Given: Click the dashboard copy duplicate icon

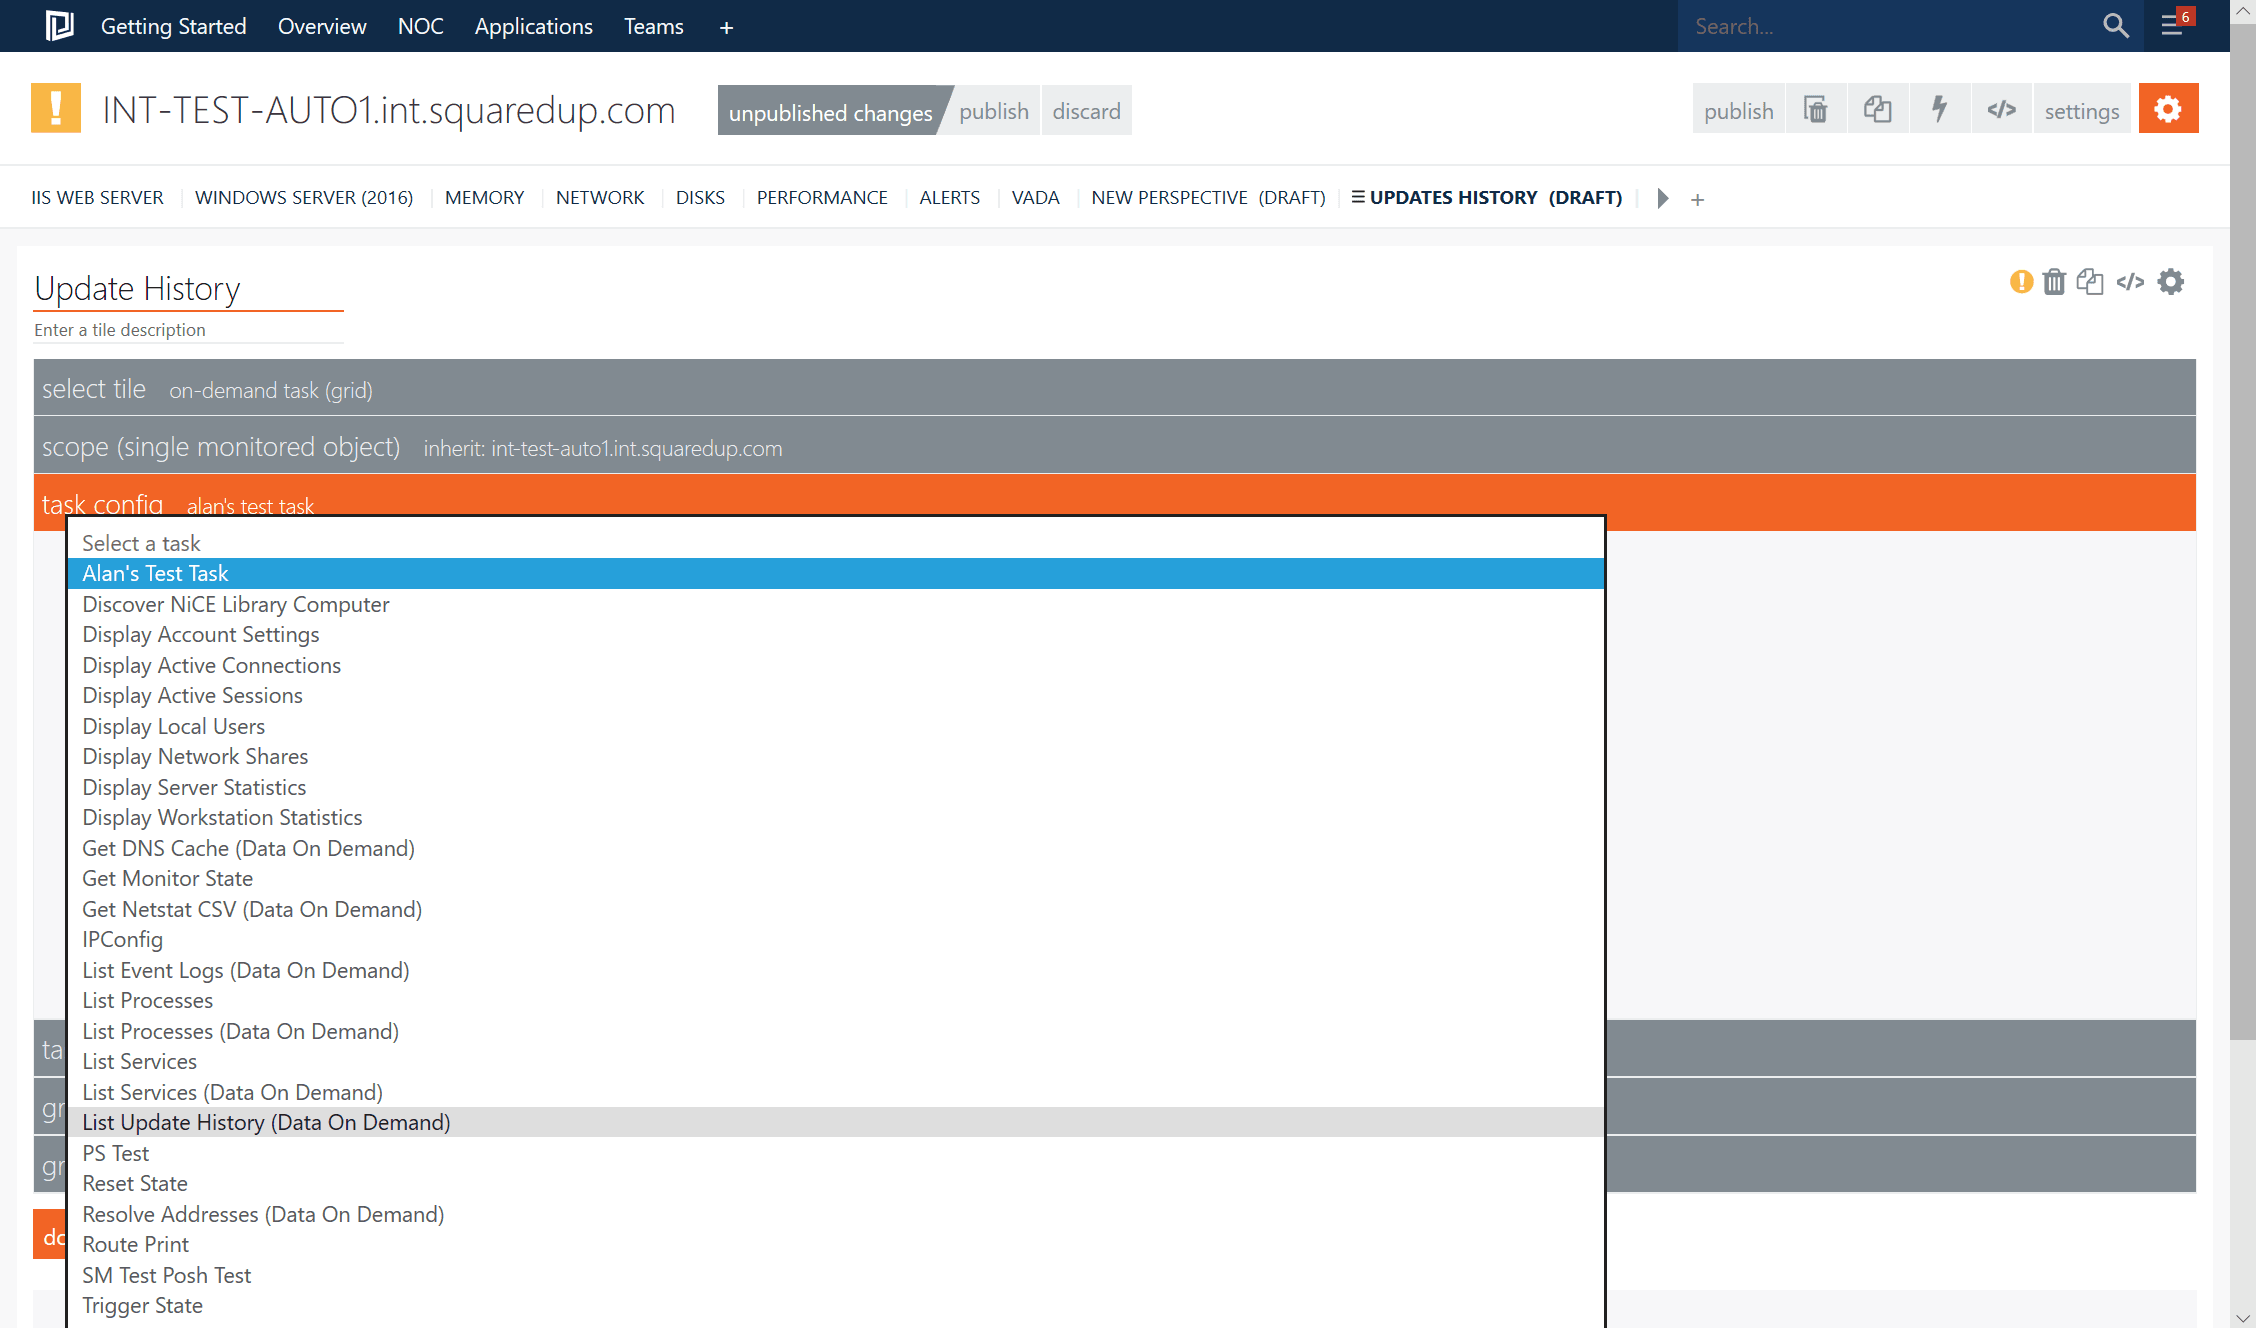Looking at the screenshot, I should coord(1877,110).
